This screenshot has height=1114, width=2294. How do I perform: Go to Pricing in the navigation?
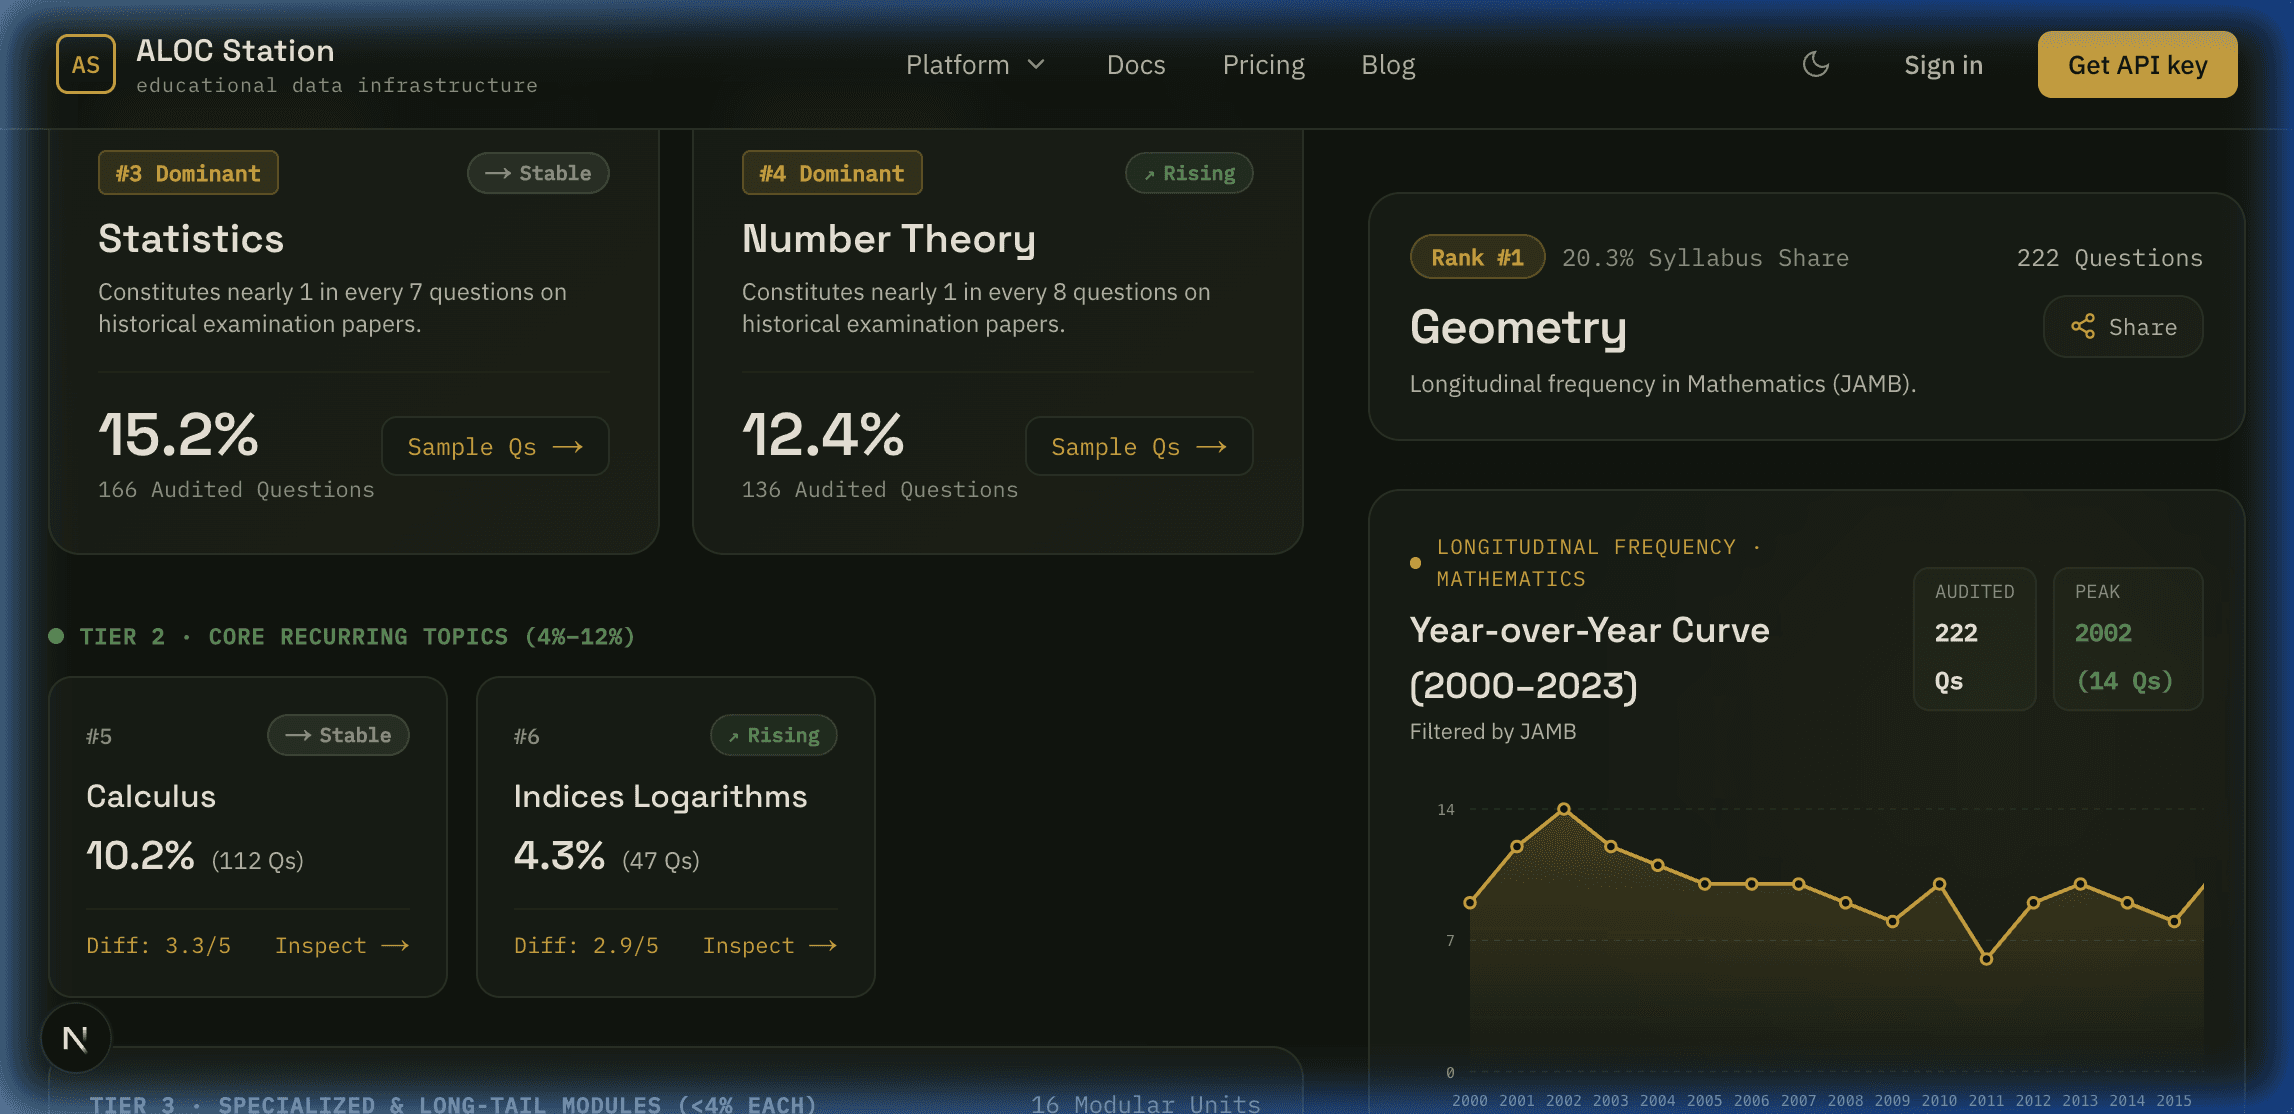click(x=1263, y=65)
